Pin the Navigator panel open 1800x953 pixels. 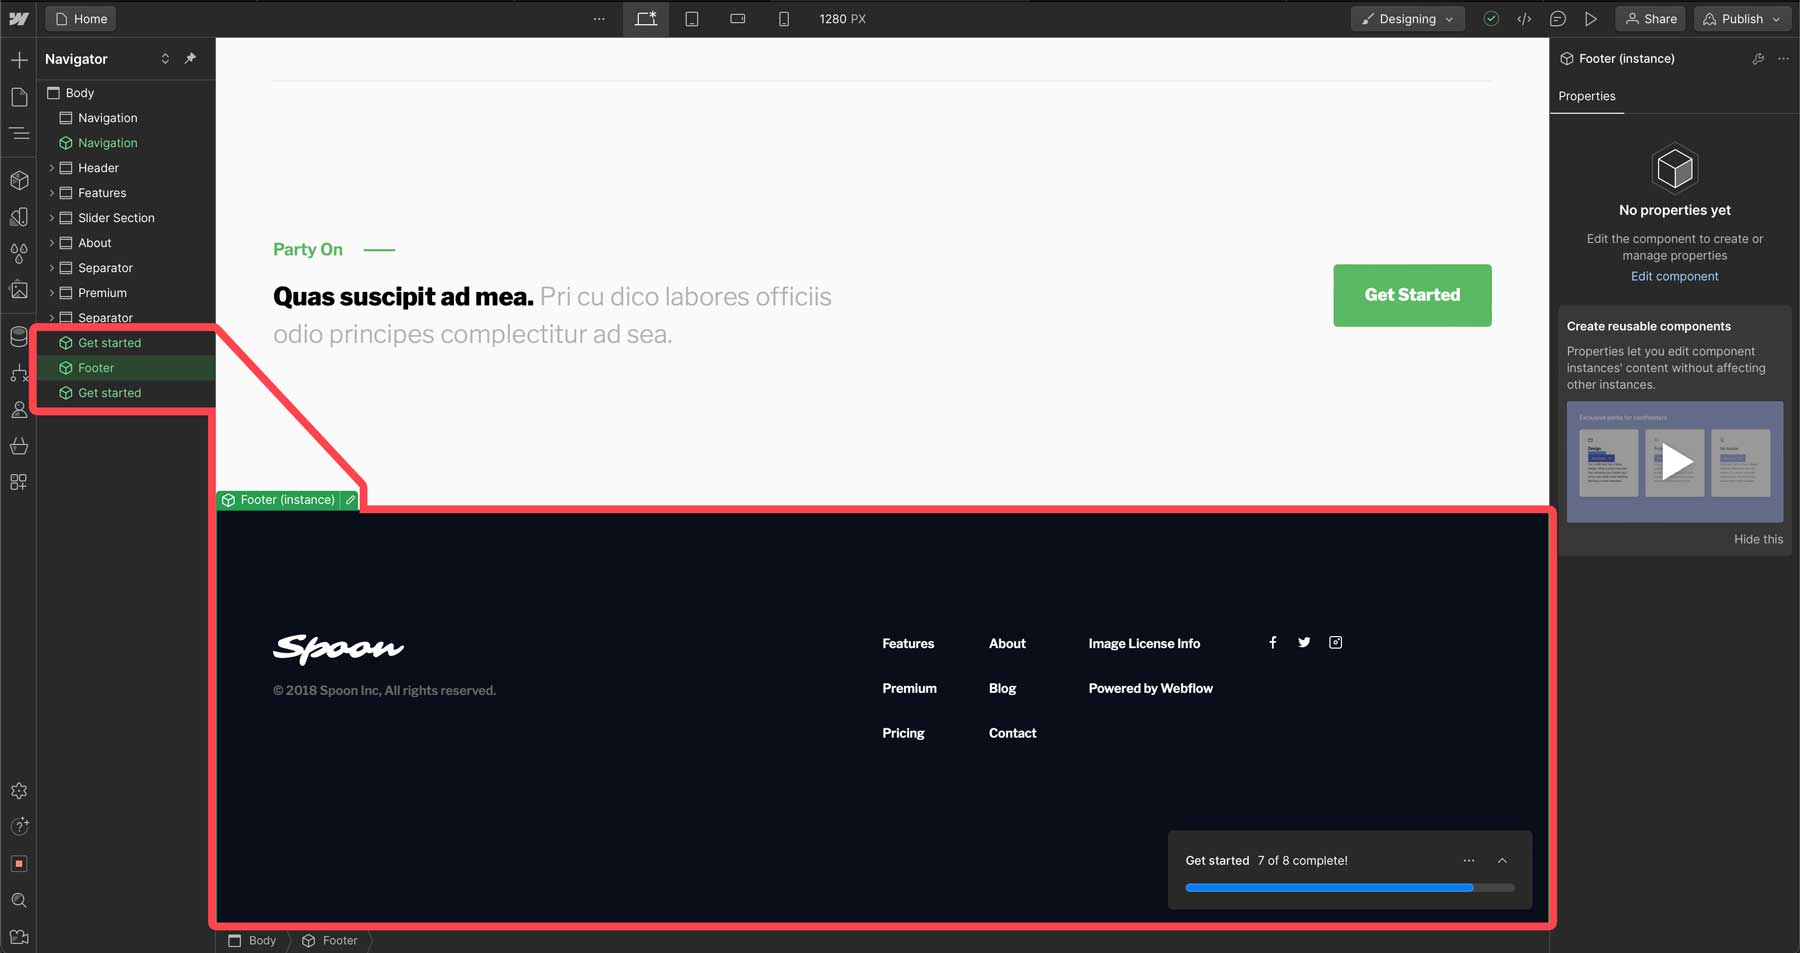pos(189,58)
